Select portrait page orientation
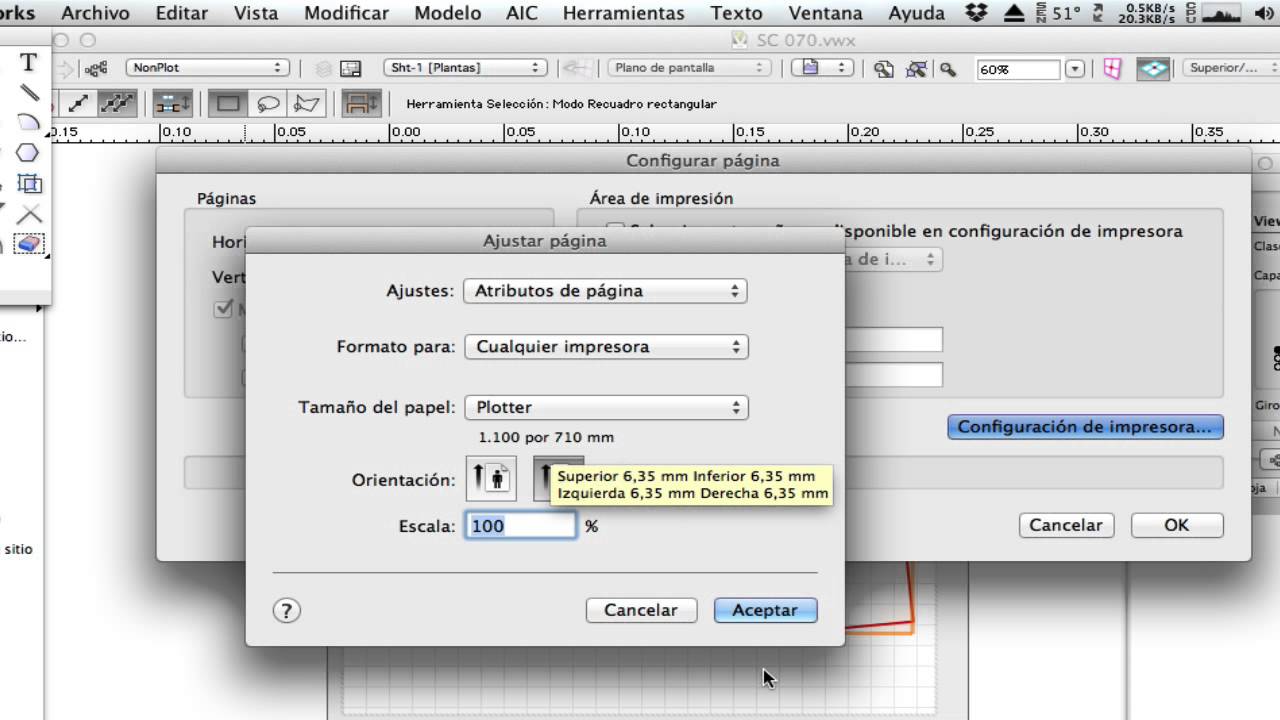This screenshot has width=1280, height=720. [491, 479]
